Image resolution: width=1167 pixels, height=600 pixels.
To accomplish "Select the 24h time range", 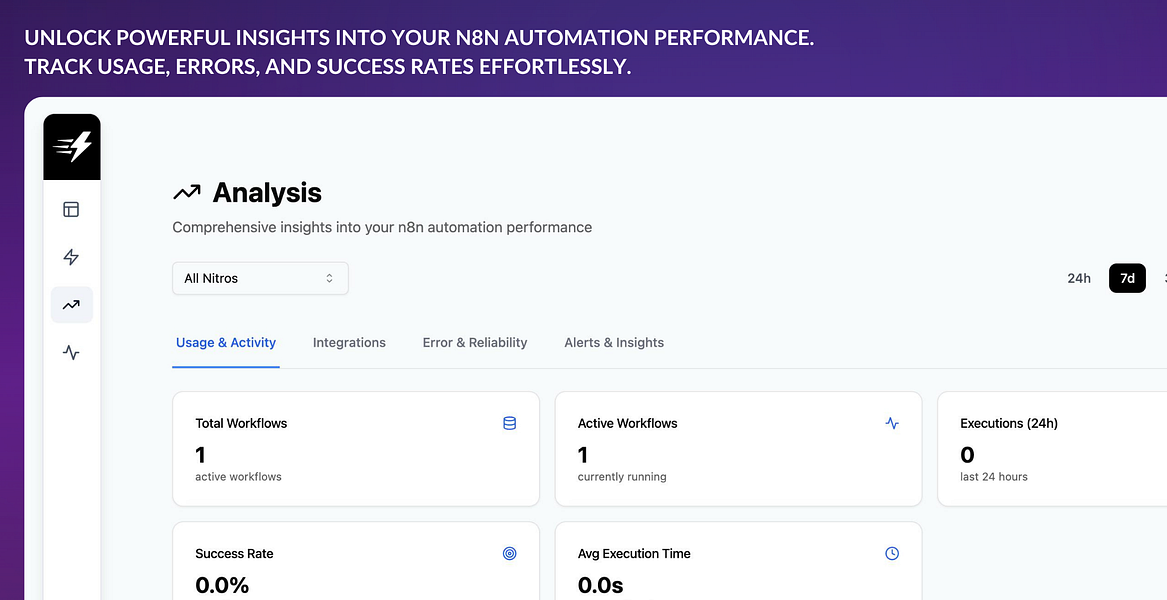I will coord(1079,278).
